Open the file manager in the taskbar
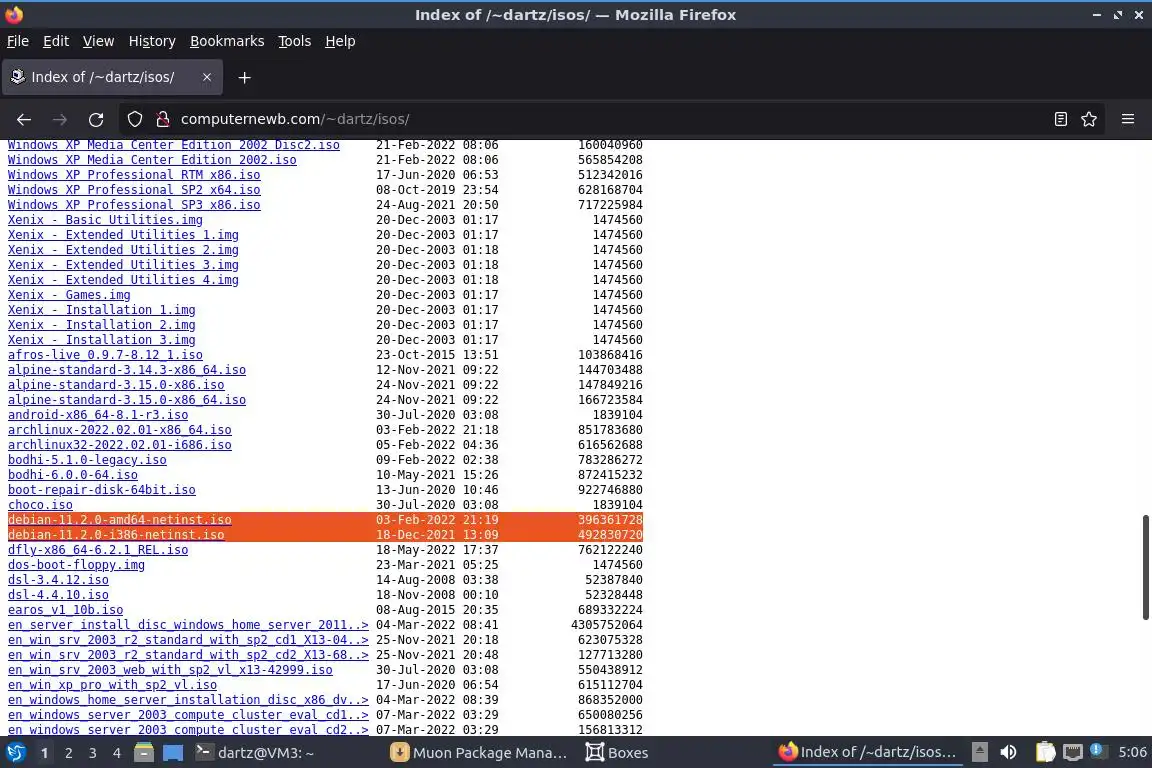Viewport: 1152px width, 768px height. (x=144, y=753)
